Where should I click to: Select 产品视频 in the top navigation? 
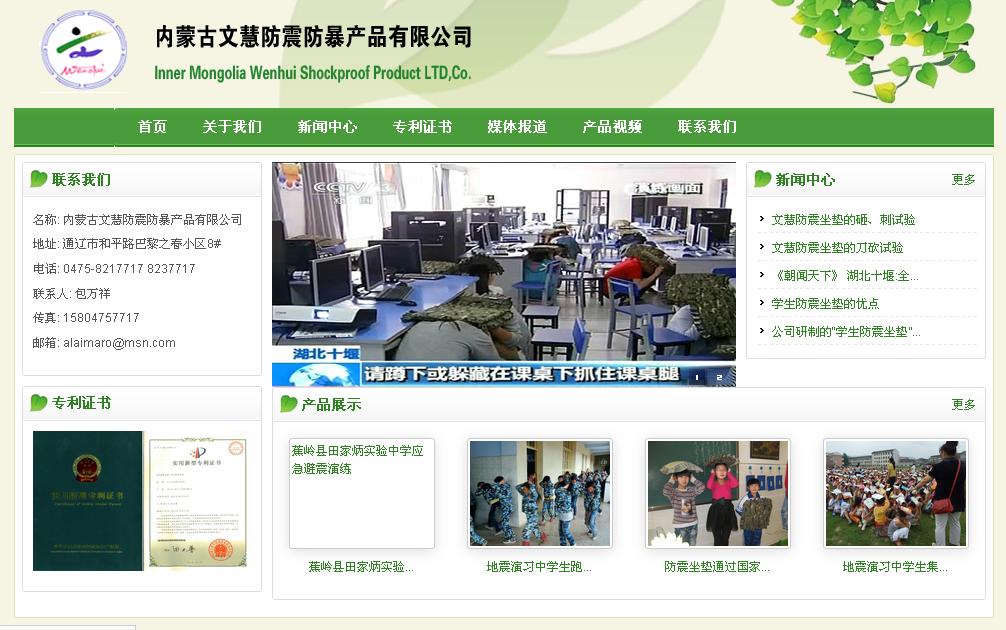tap(612, 127)
